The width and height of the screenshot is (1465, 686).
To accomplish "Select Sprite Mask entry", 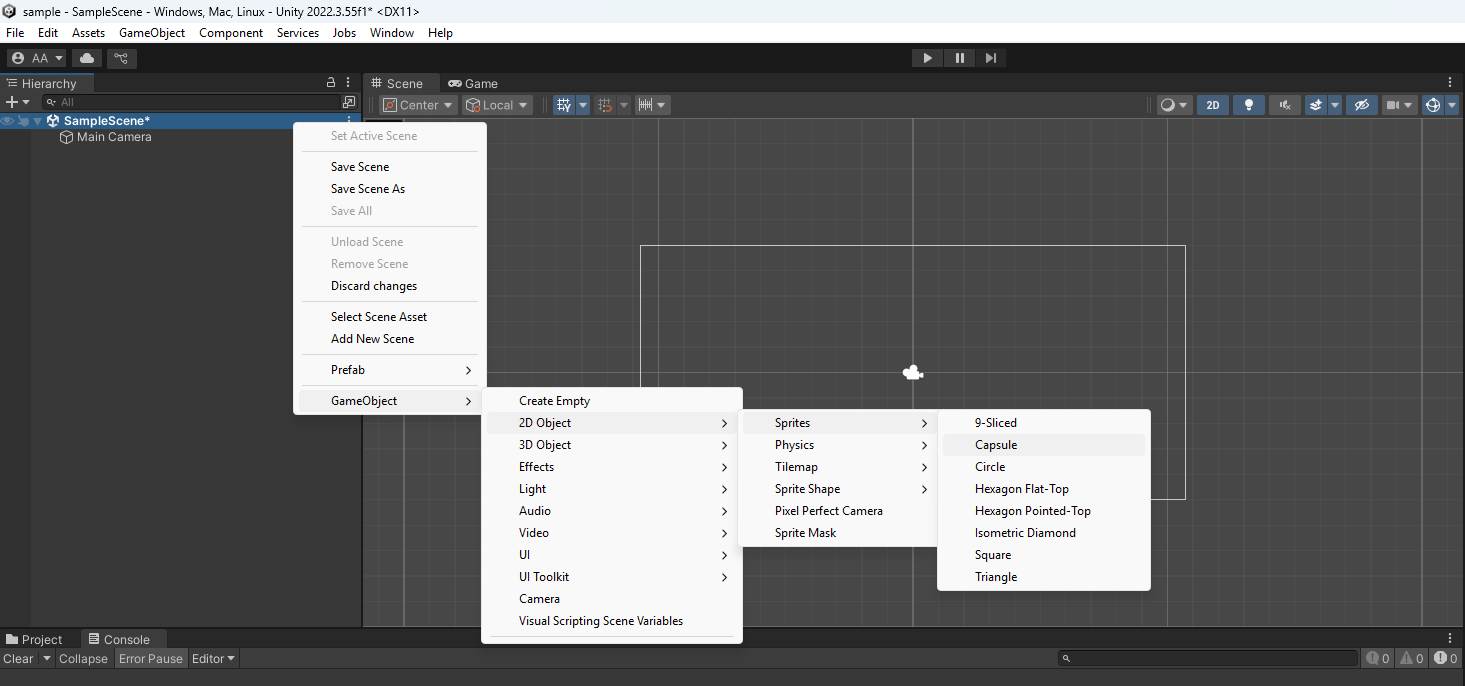I will pyautogui.click(x=838, y=533).
